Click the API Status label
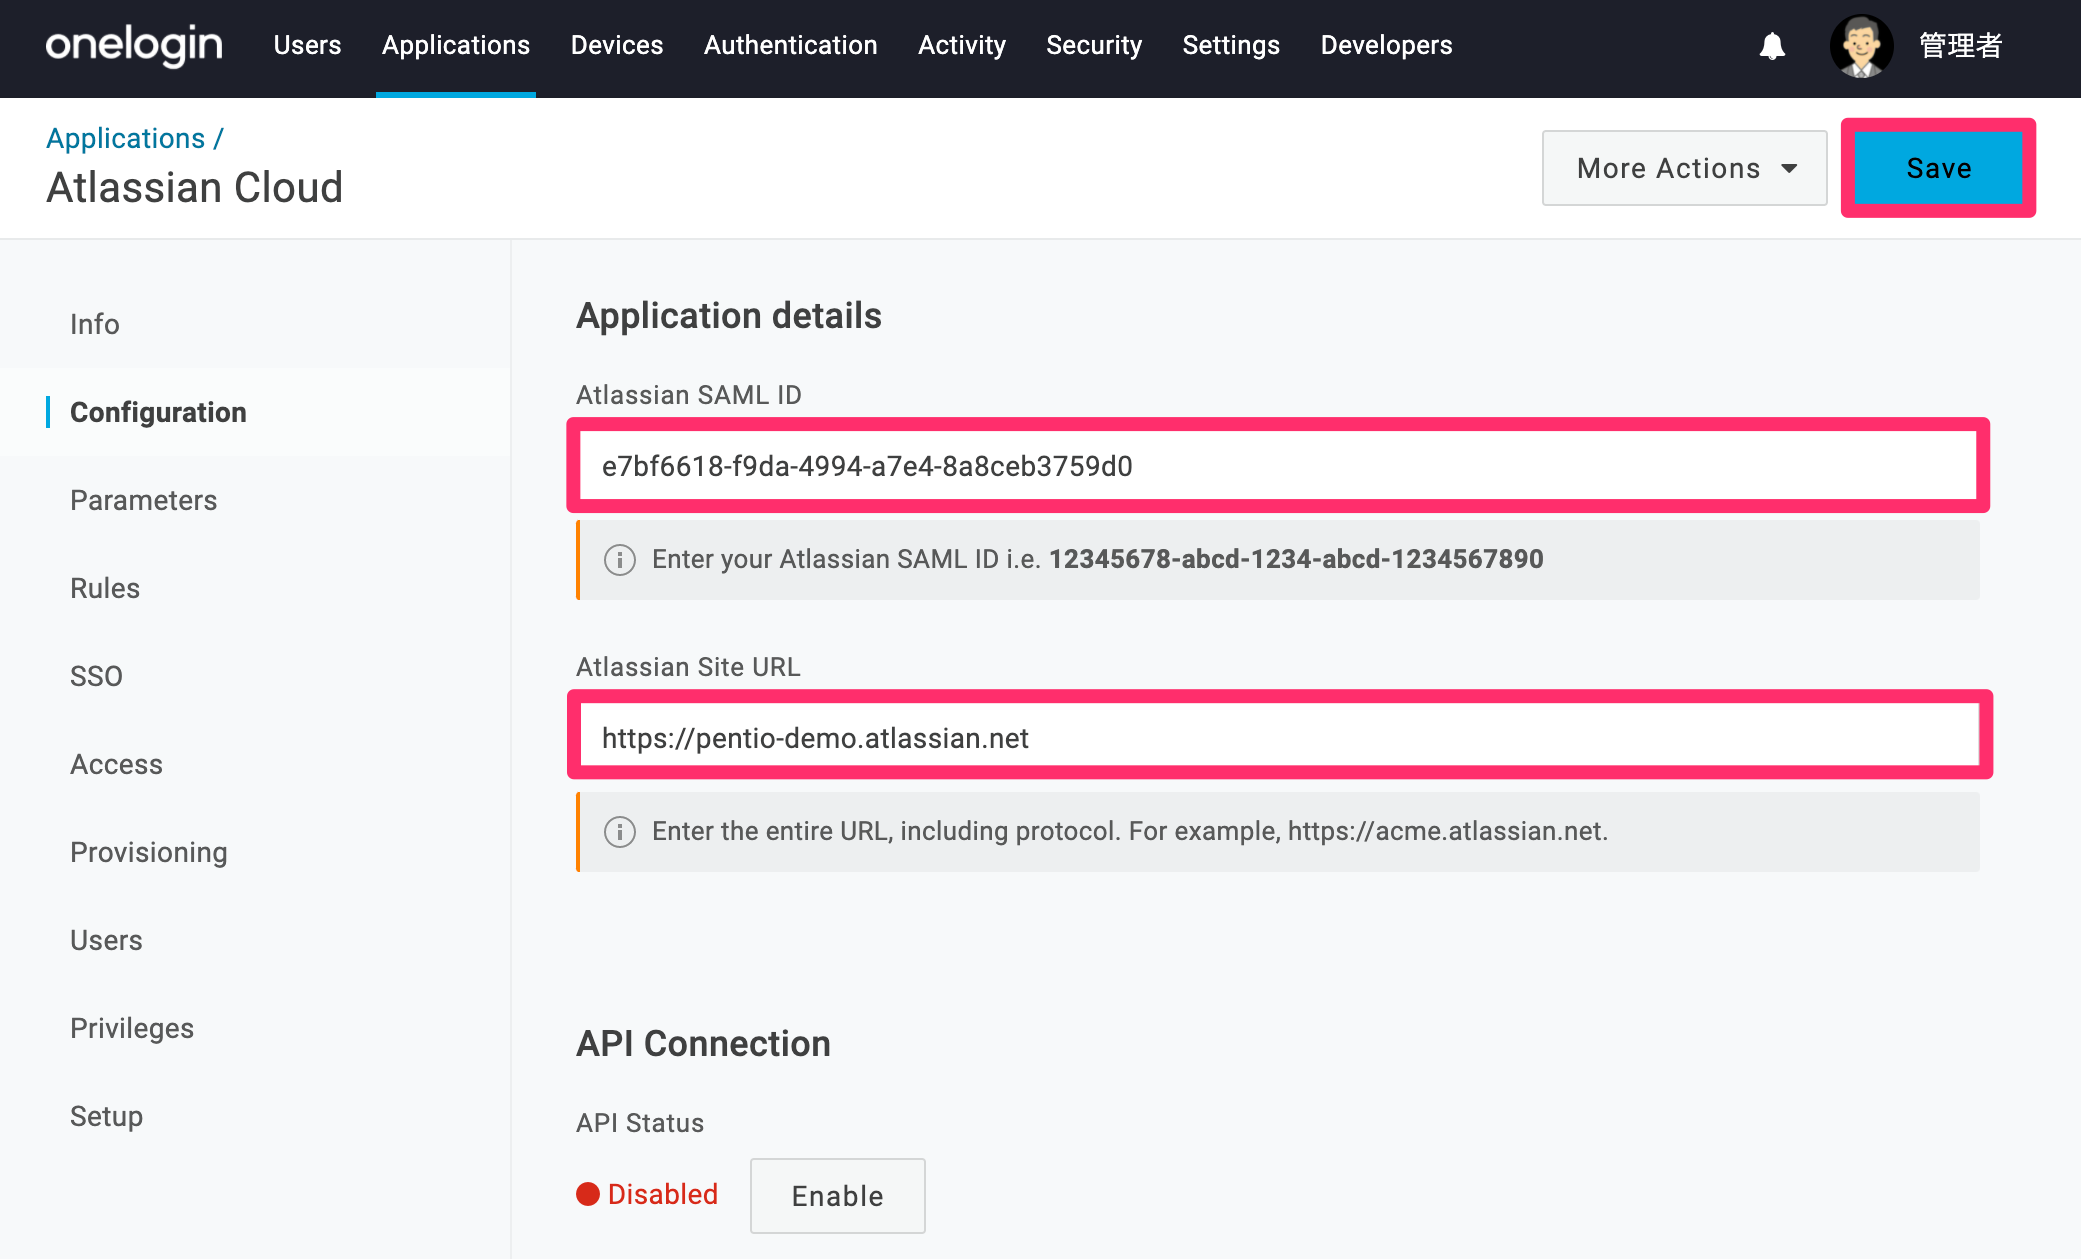The image size is (2081, 1259). tap(640, 1123)
